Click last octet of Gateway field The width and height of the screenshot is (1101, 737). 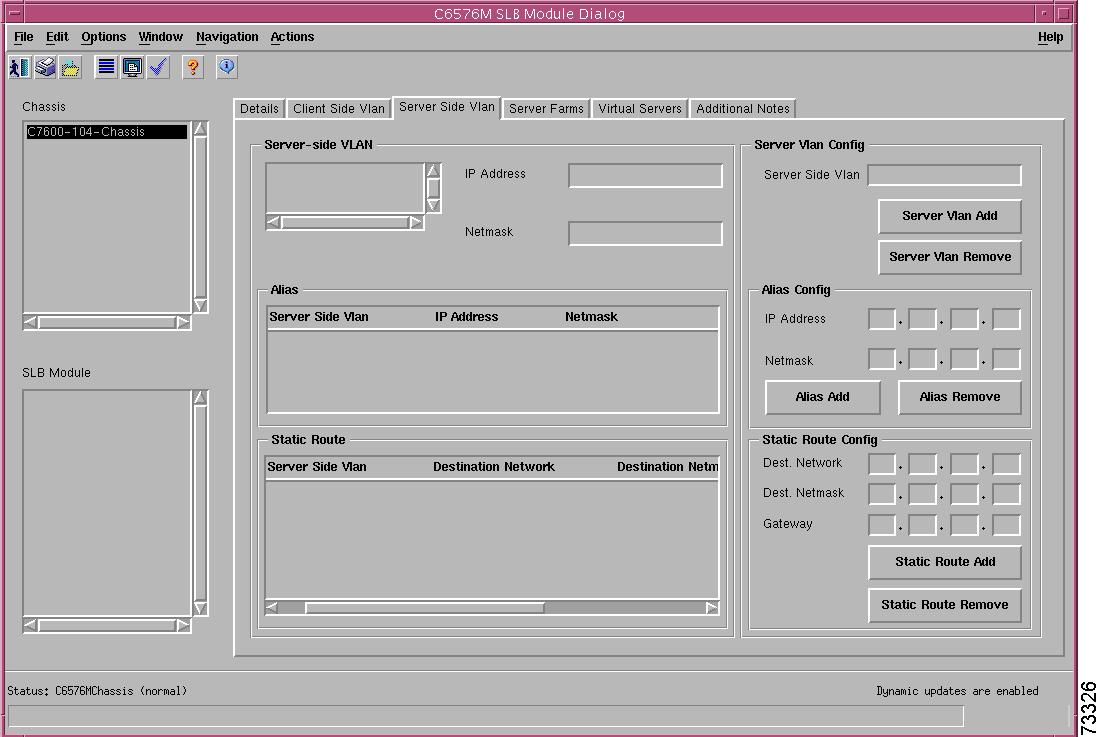pos(1007,525)
